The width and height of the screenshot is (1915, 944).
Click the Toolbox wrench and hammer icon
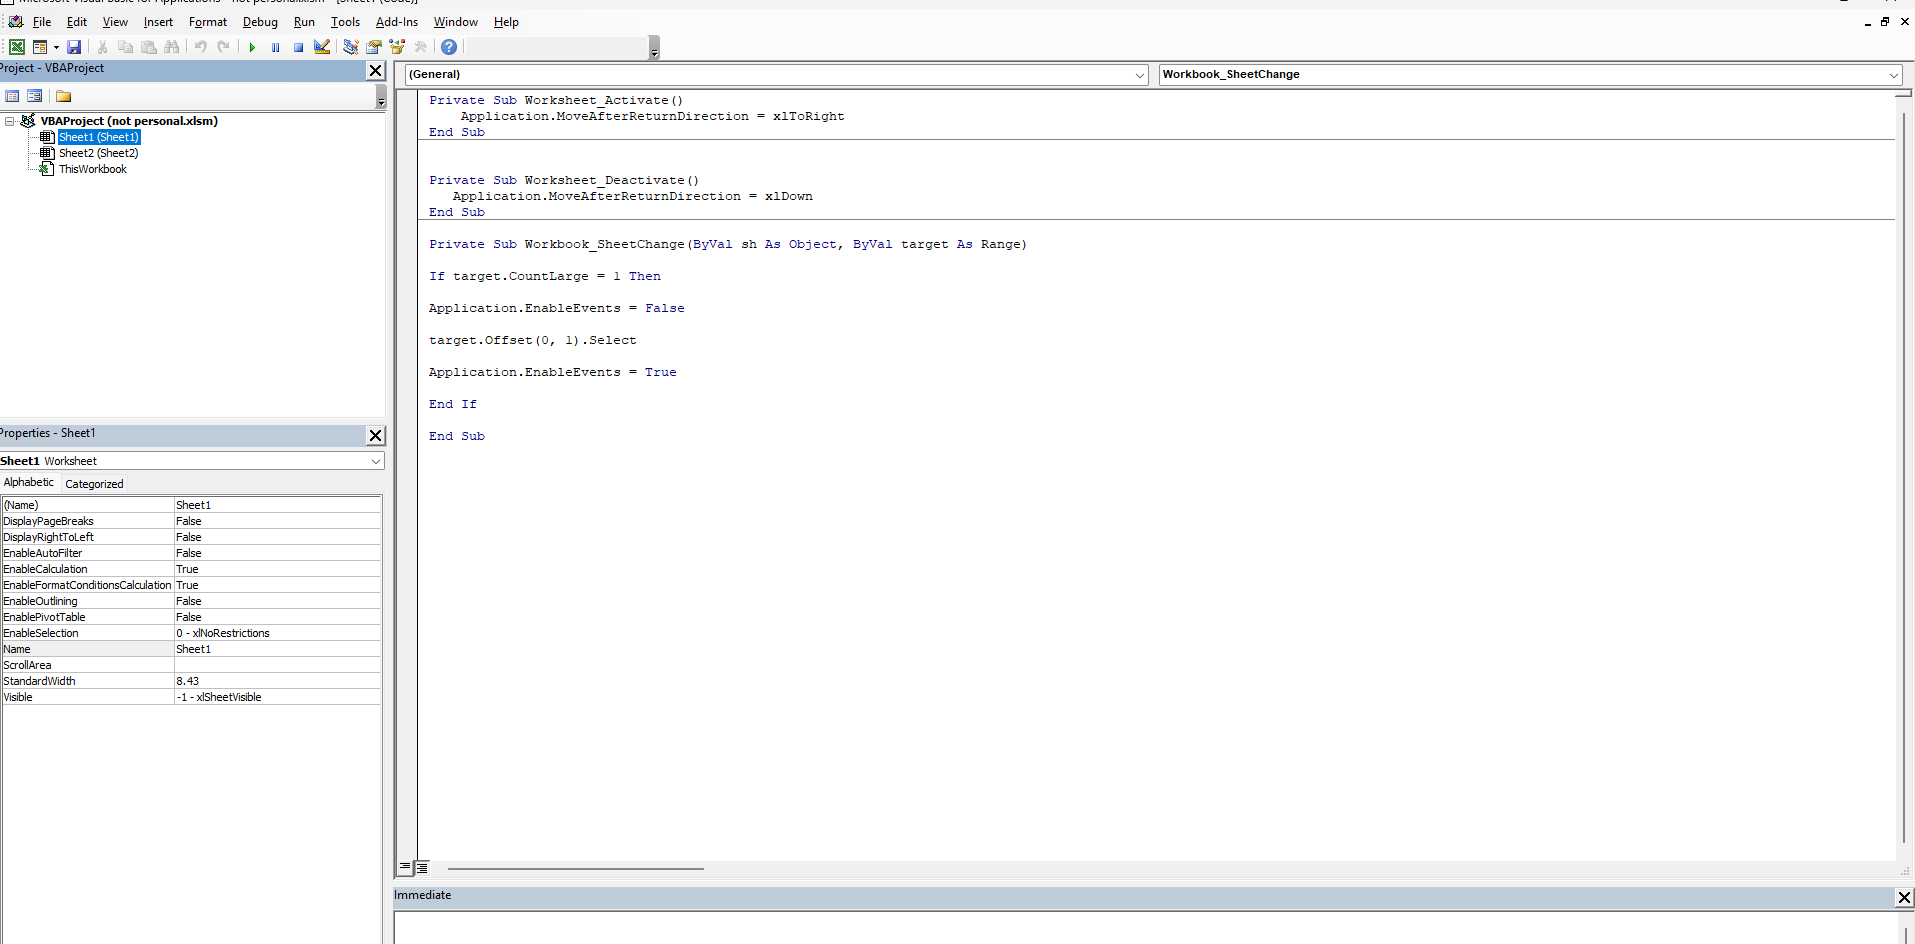click(x=421, y=47)
